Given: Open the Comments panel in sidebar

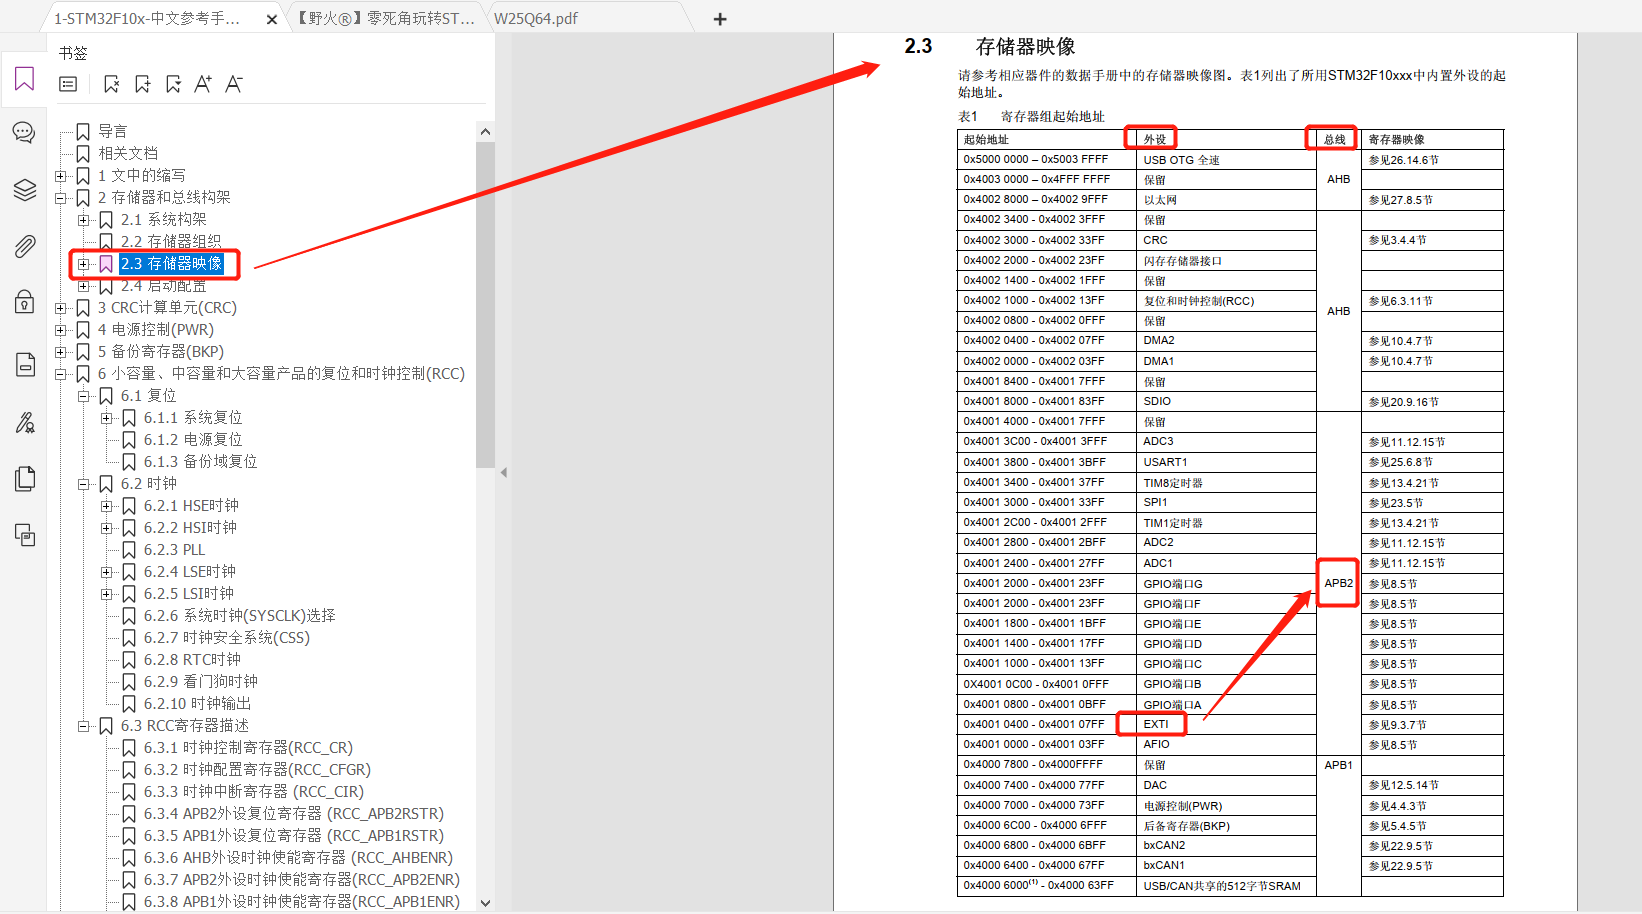Looking at the screenshot, I should coord(24,132).
